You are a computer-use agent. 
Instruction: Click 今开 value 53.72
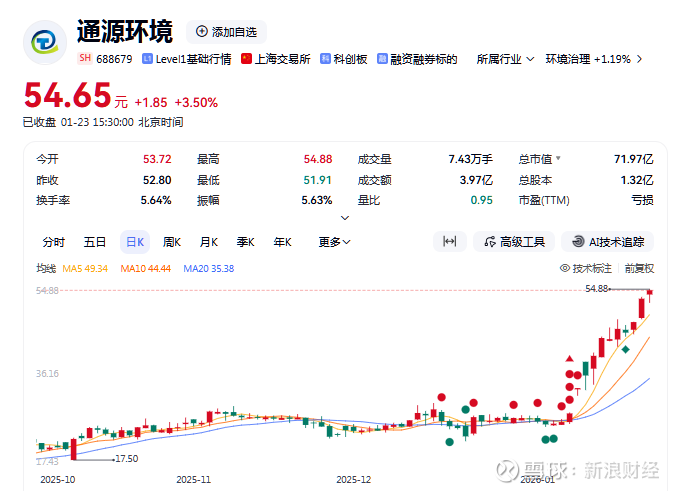coord(157,159)
